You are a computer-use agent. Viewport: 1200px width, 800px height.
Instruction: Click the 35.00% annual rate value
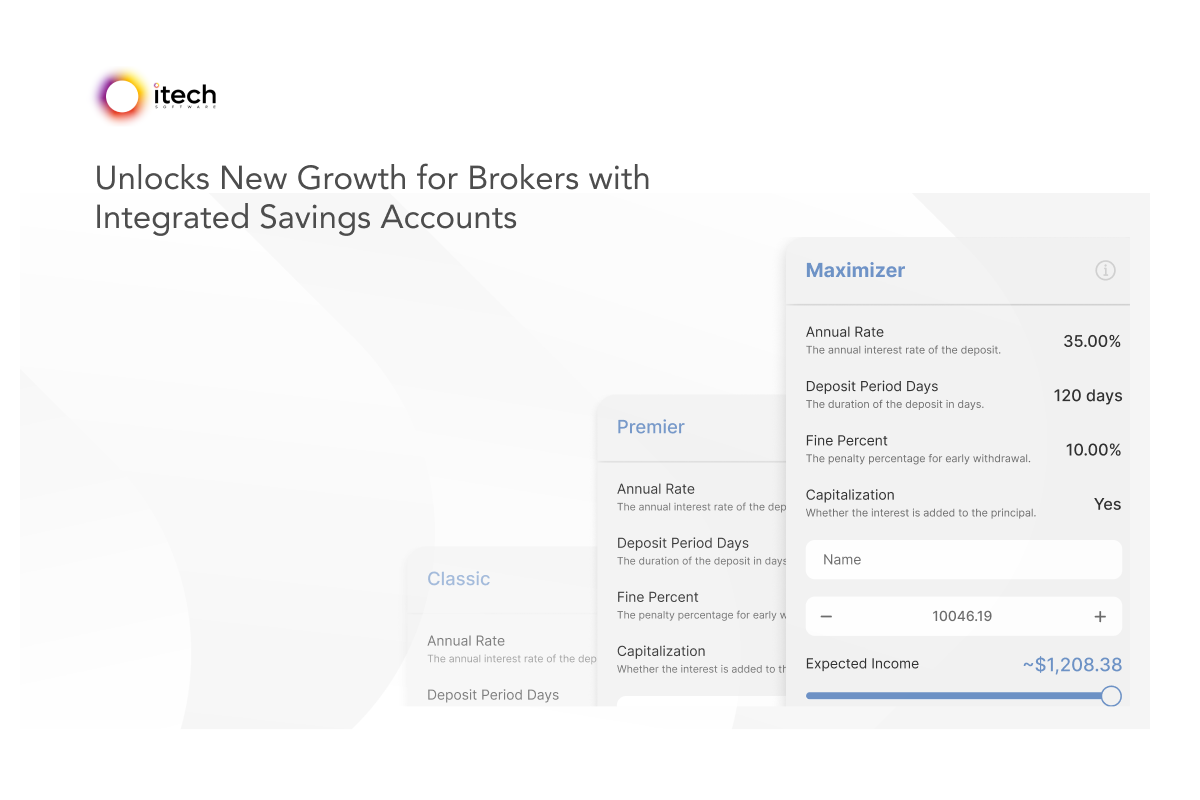click(1092, 341)
